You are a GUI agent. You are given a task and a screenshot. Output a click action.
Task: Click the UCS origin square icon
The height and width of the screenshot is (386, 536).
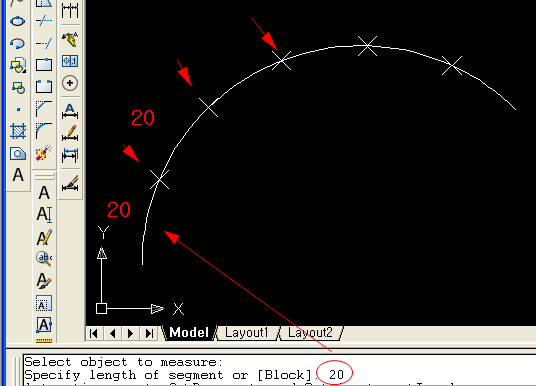pyautogui.click(x=102, y=308)
